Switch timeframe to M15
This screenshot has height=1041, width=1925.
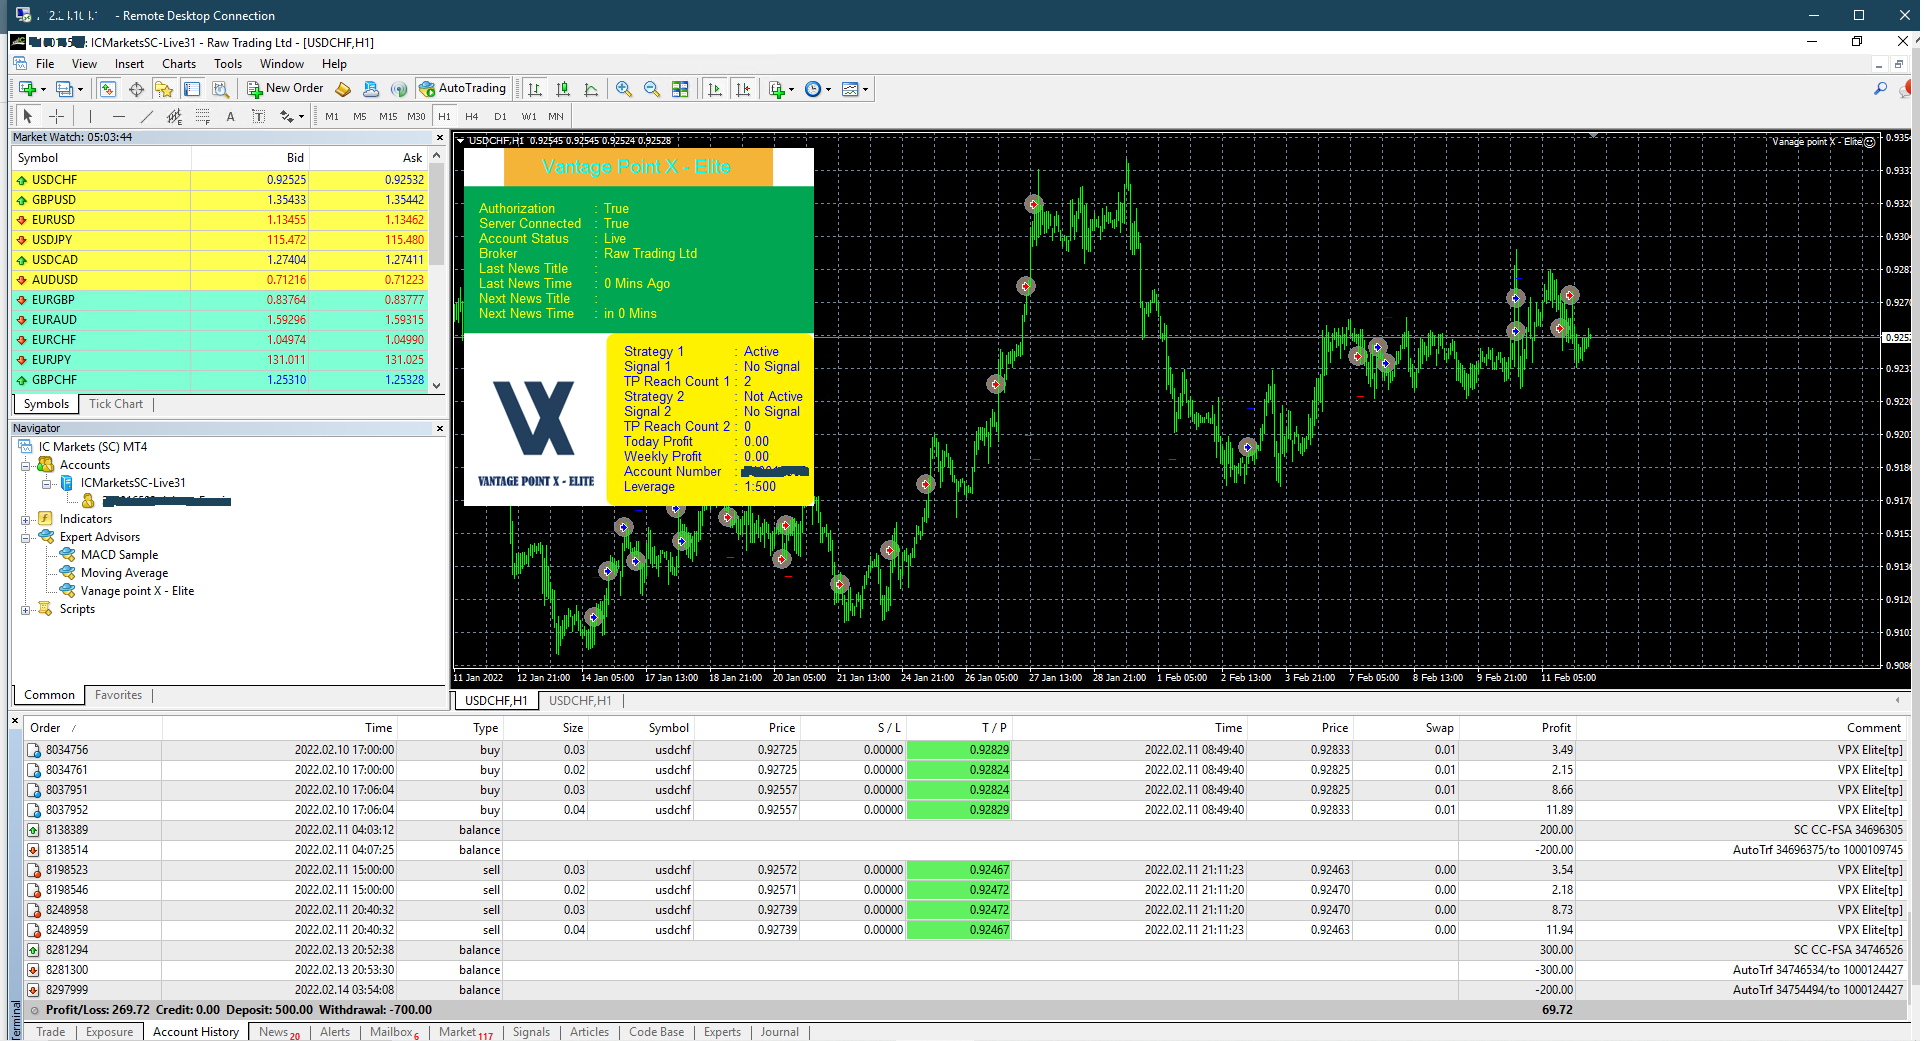pos(388,116)
